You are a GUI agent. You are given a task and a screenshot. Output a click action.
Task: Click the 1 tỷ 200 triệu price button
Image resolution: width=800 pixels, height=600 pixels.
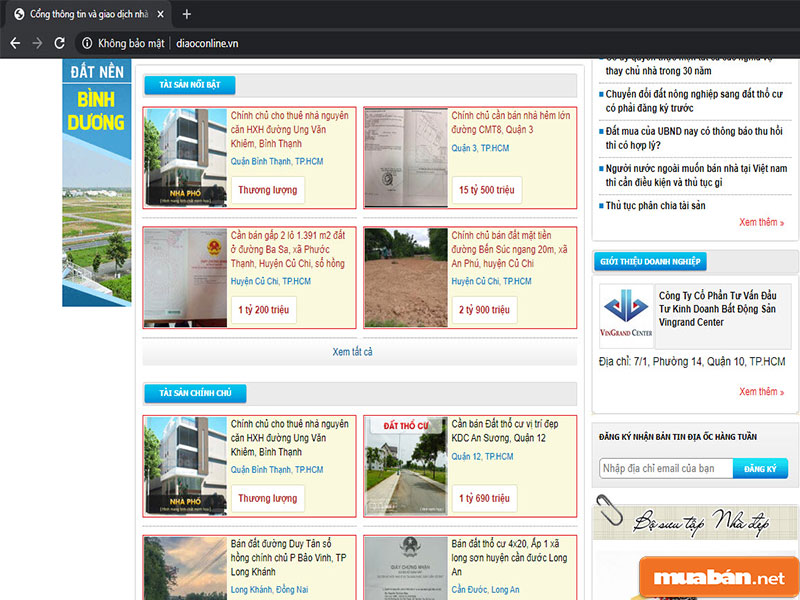[263, 310]
